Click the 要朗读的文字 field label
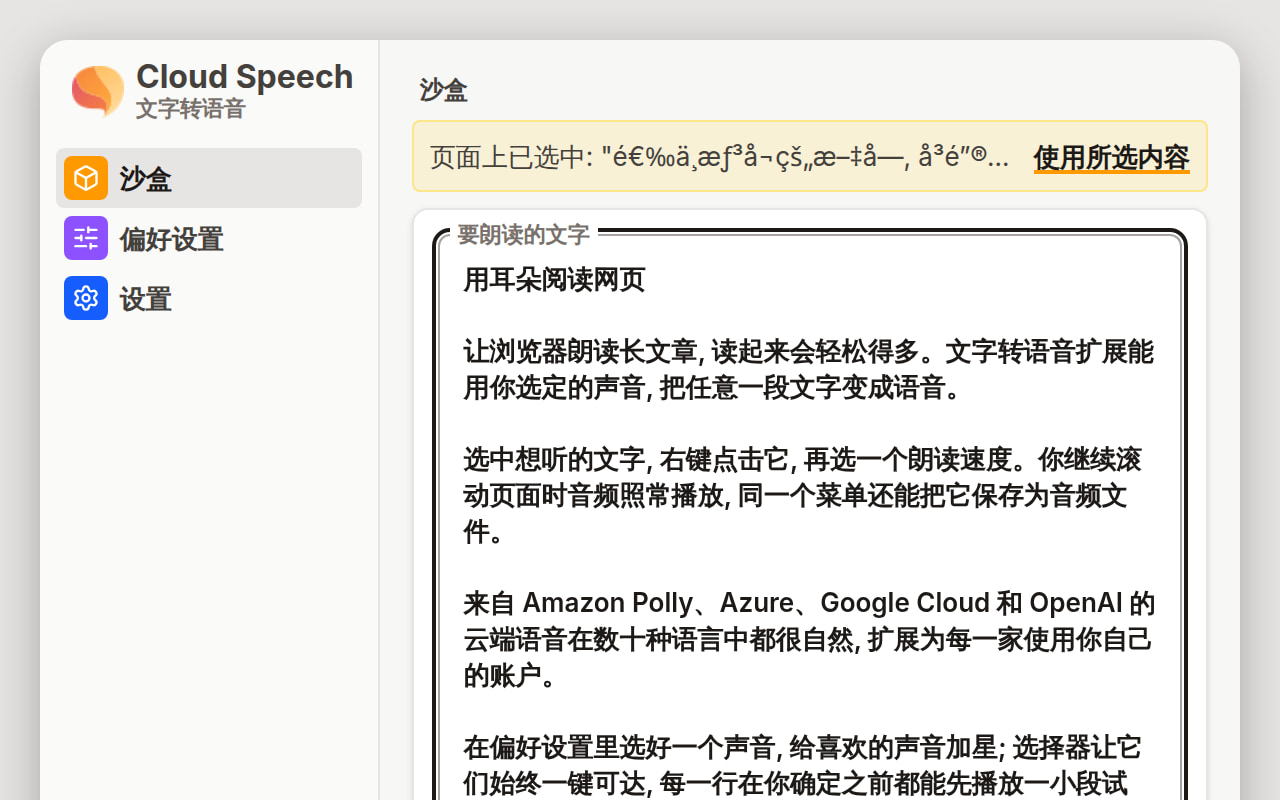 pos(523,235)
